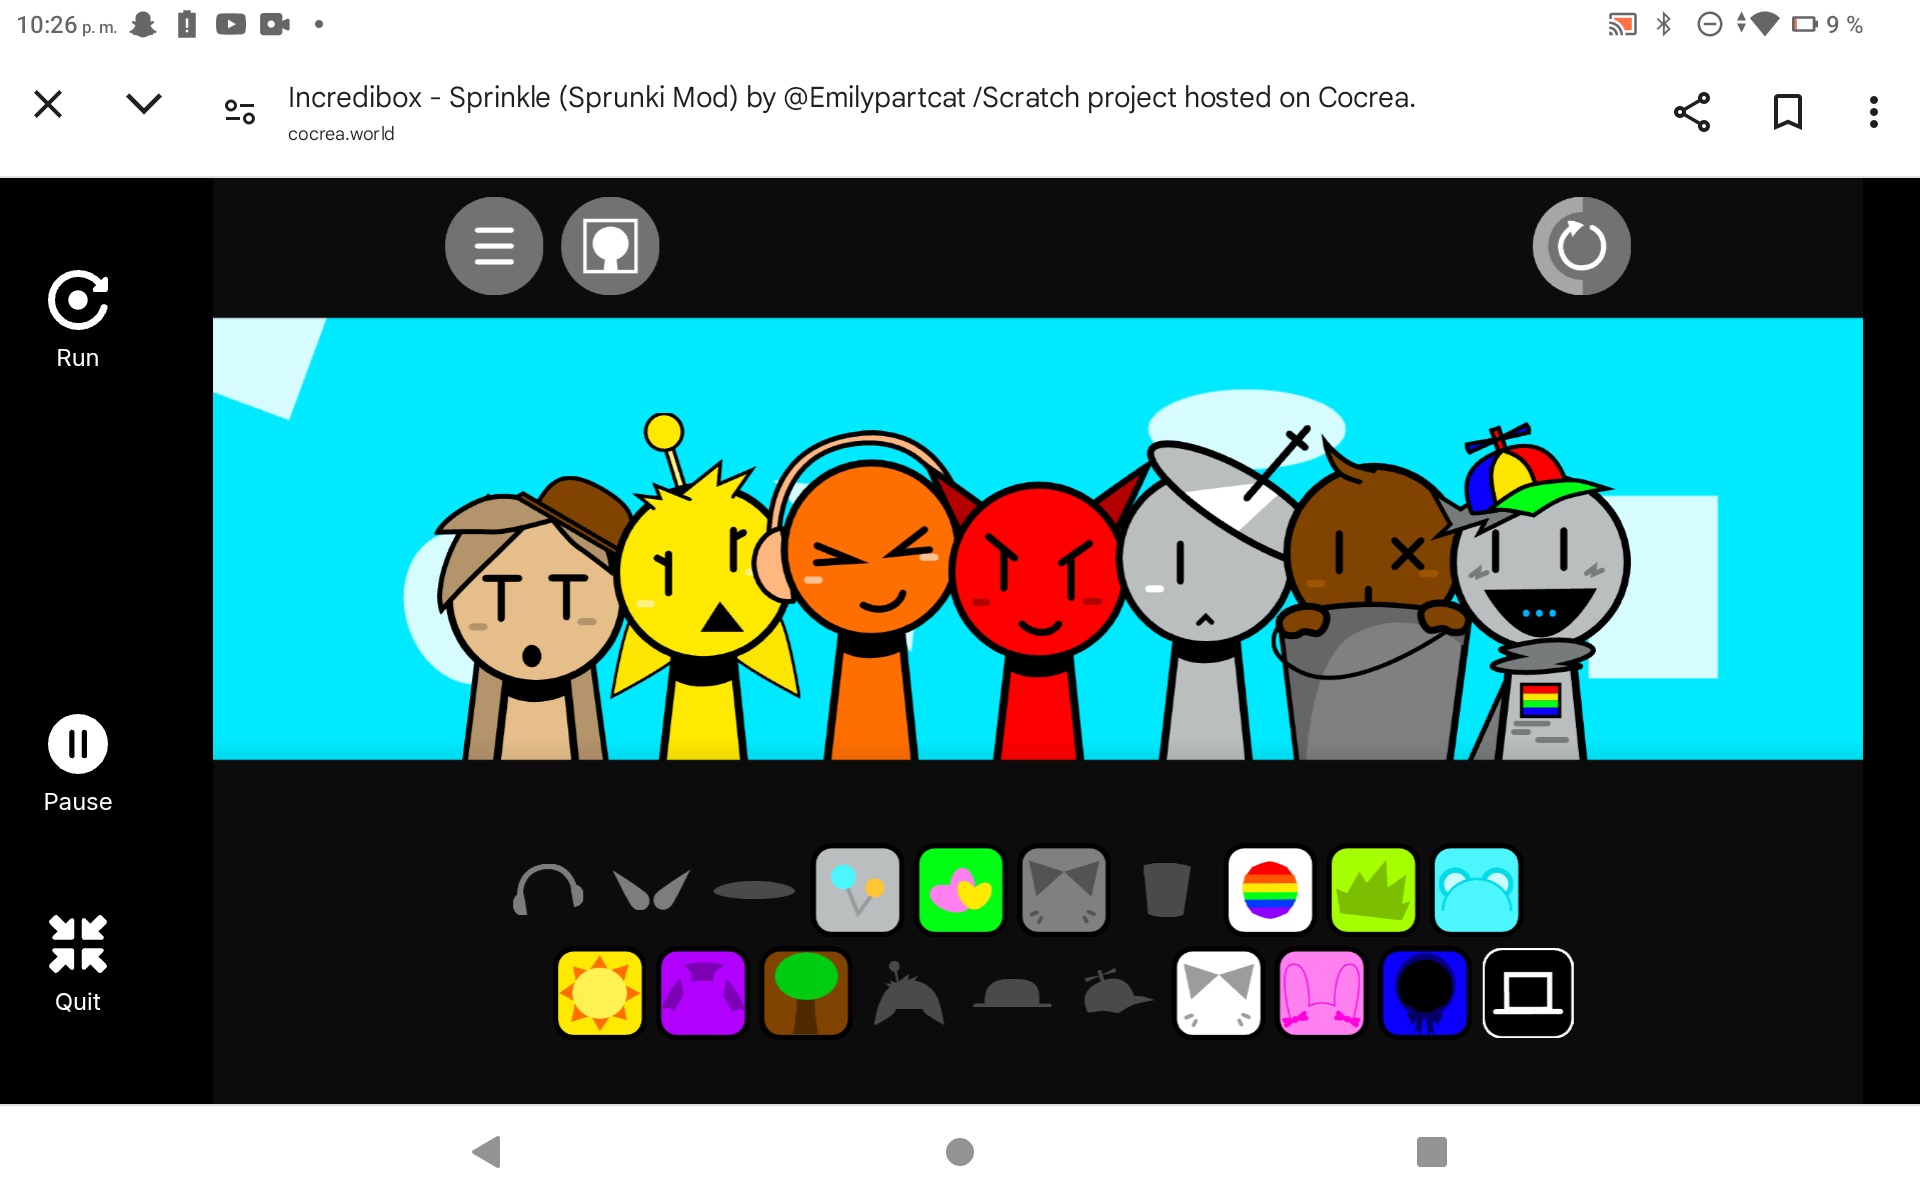Viewport: 1920px width, 1200px height.
Task: Pick the green hearts sound icon
Action: (x=961, y=889)
